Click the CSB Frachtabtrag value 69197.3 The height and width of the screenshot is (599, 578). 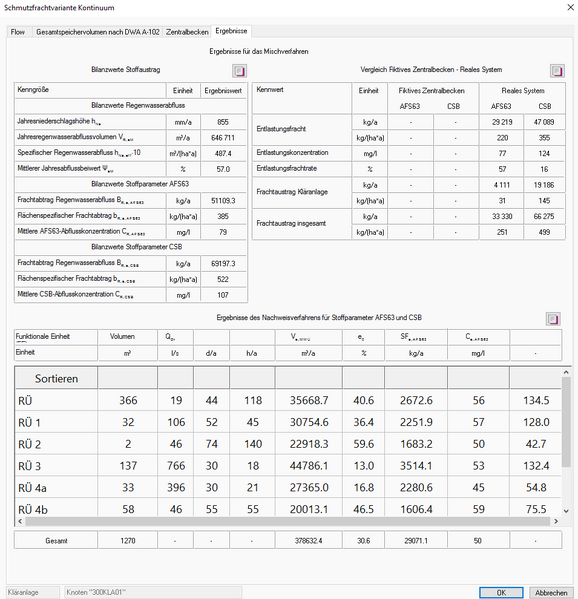point(223,264)
